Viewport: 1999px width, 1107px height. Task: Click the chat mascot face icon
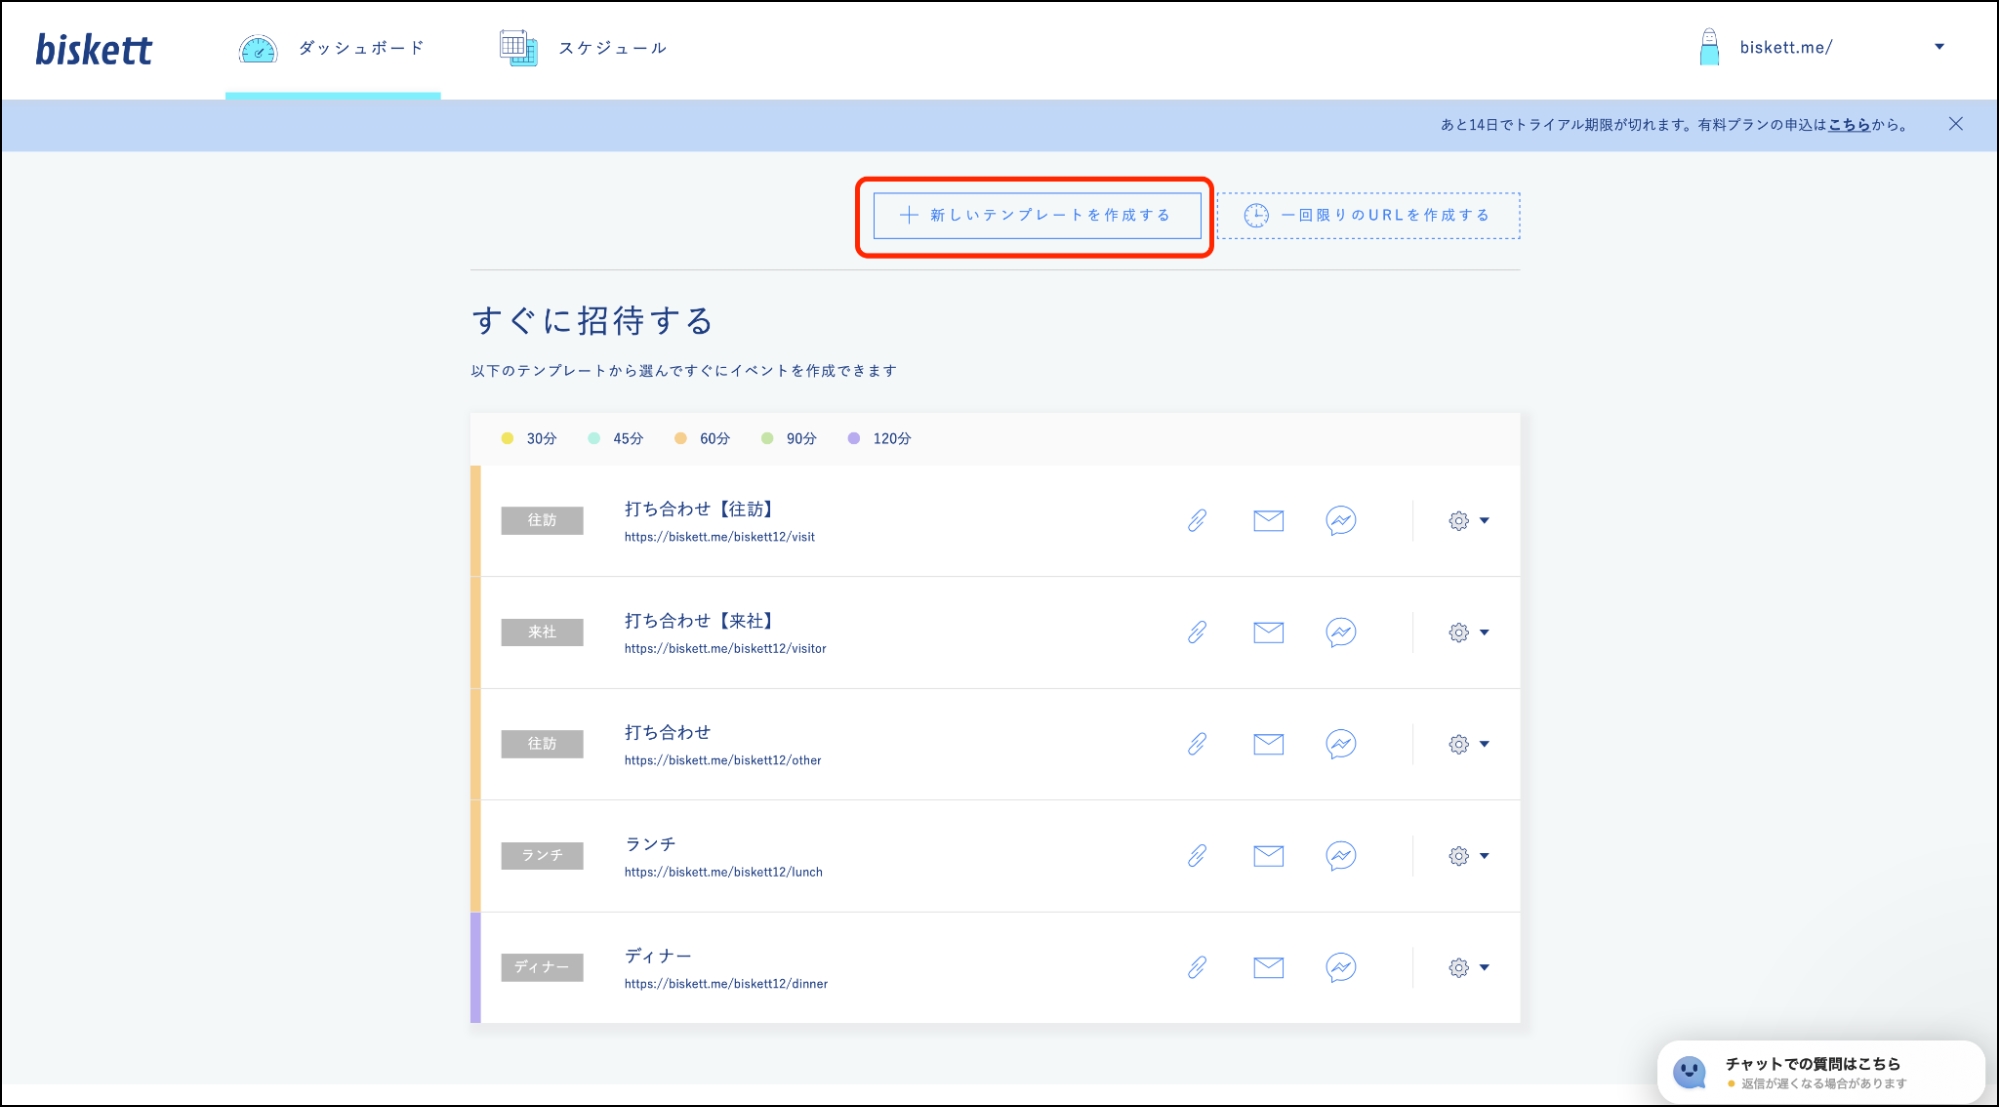pos(1690,1072)
